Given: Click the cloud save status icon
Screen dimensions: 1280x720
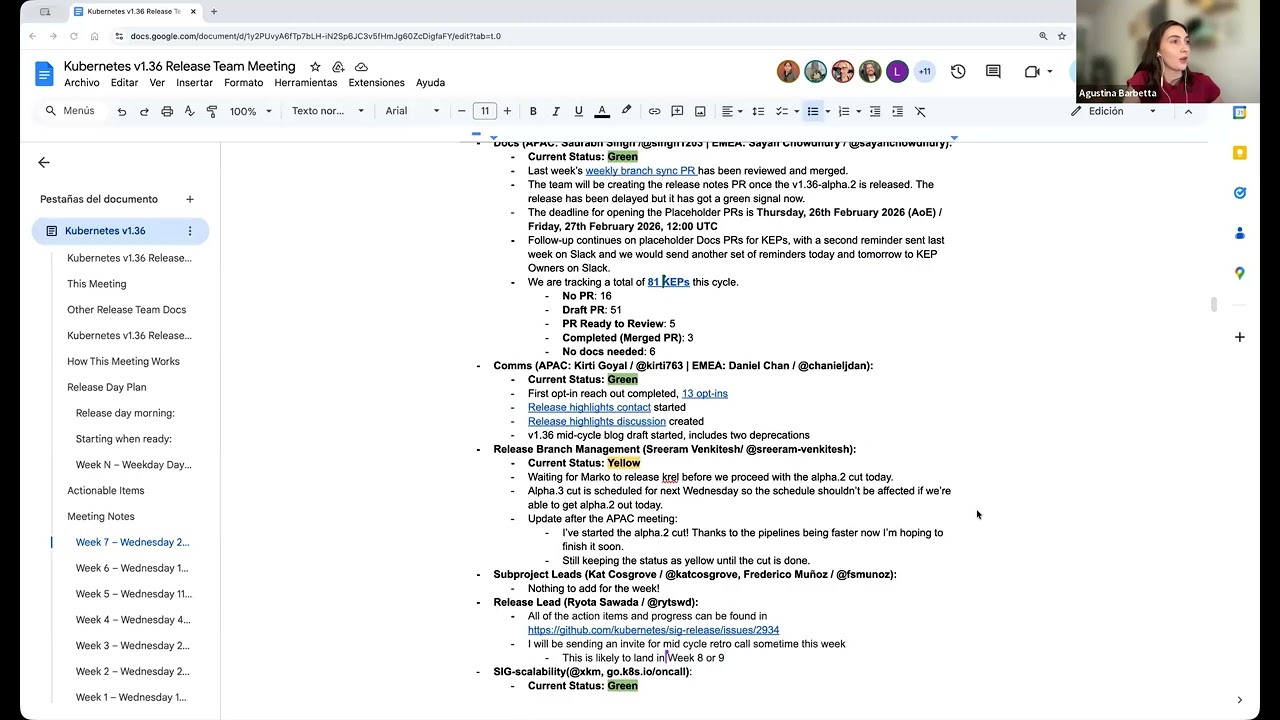Looking at the screenshot, I should click(x=361, y=67).
